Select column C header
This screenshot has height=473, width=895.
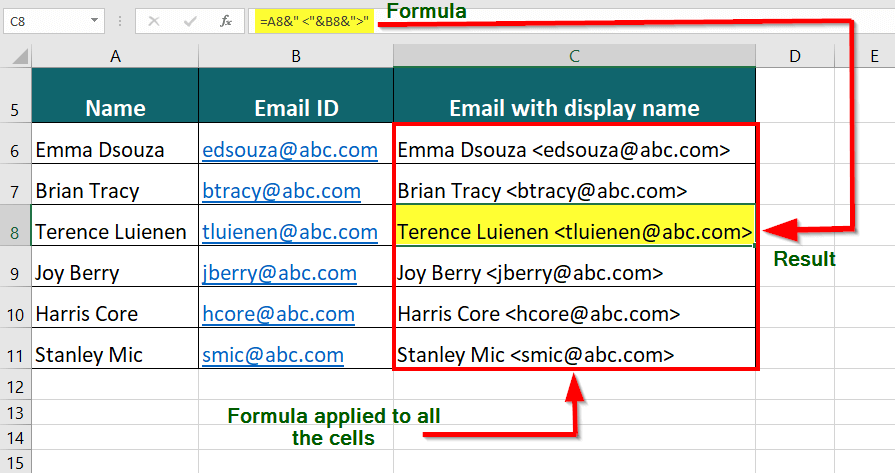pyautogui.click(x=574, y=57)
